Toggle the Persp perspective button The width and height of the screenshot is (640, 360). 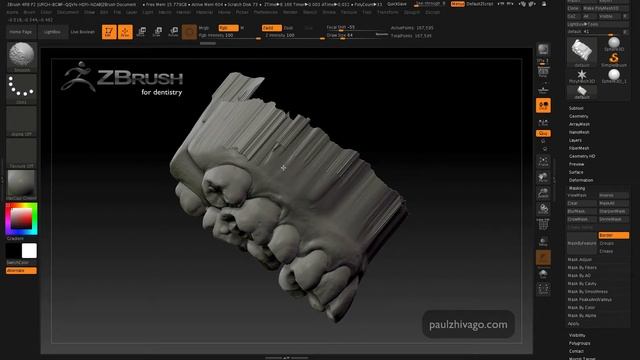(x=543, y=73)
